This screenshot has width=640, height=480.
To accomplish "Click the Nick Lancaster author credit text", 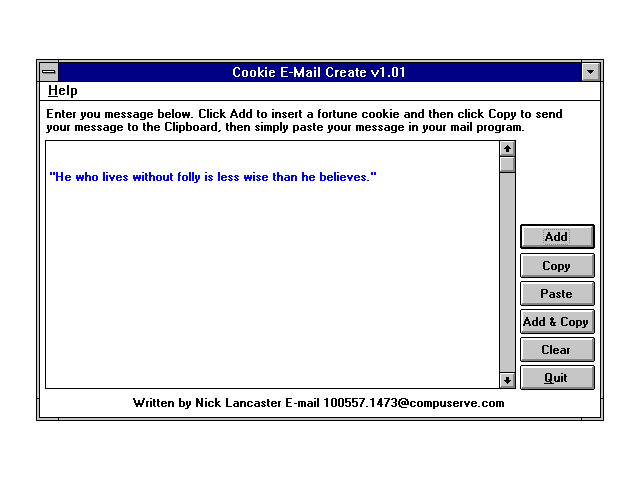I will click(318, 403).
